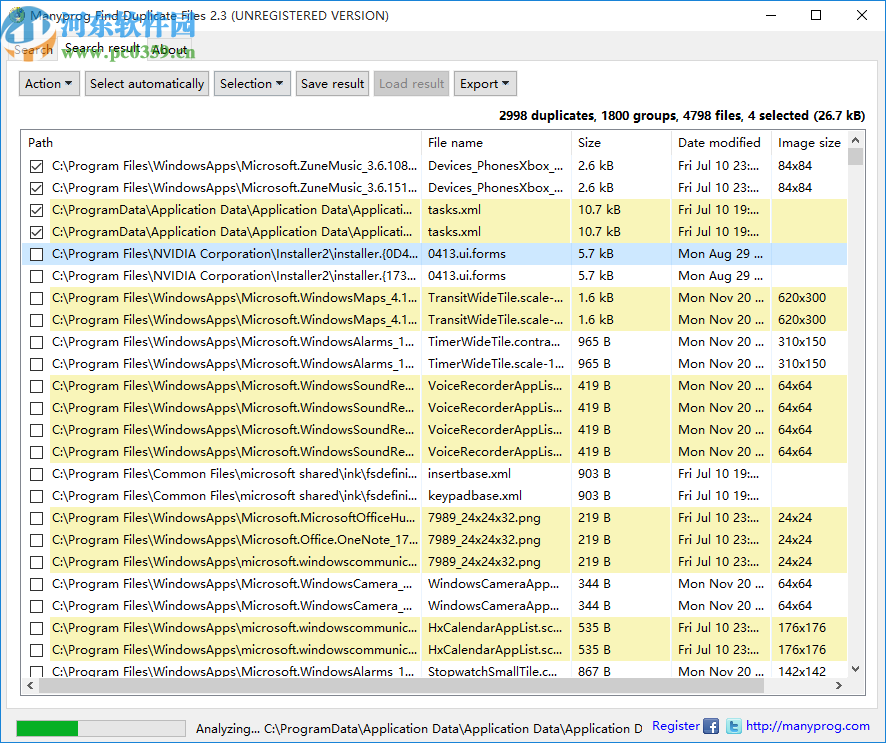Open the Register link
This screenshot has height=743, width=886.
pos(675,726)
